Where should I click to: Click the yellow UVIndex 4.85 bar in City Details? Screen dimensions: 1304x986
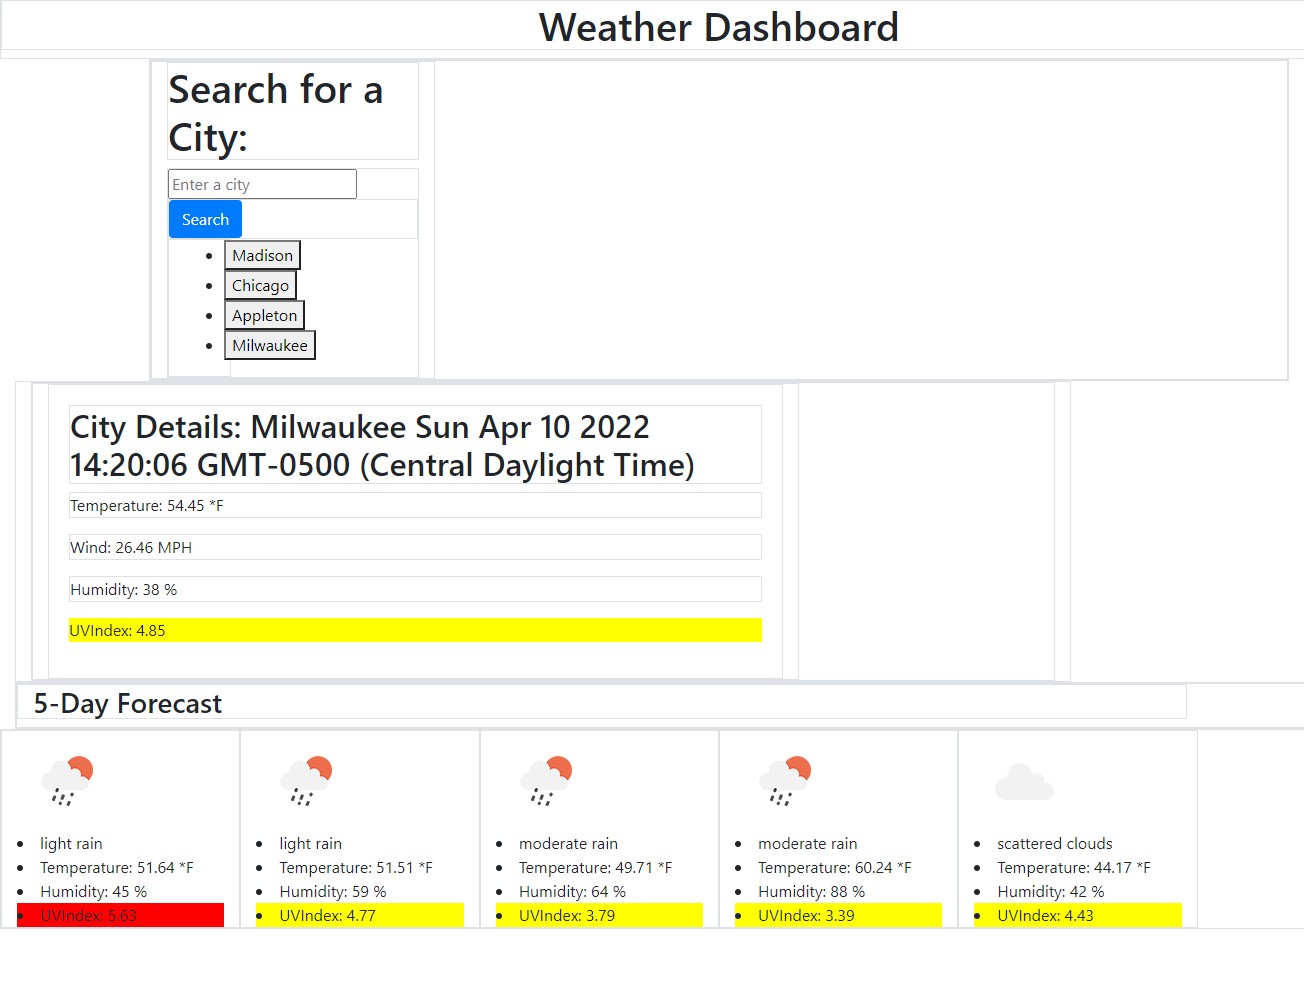coord(415,630)
